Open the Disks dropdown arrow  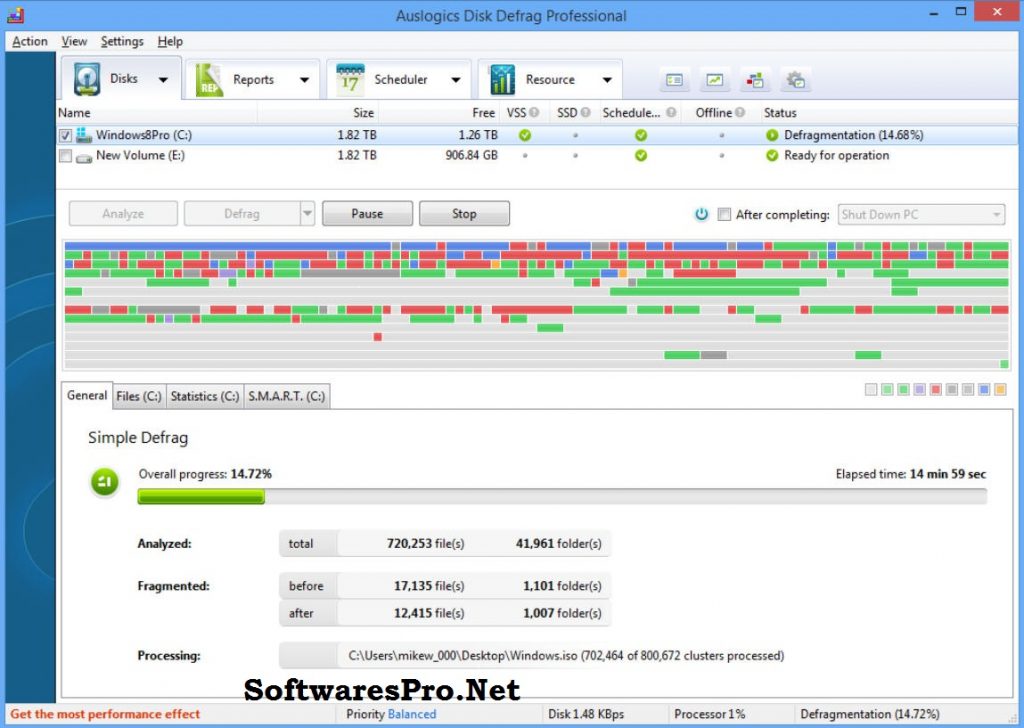[x=161, y=79]
